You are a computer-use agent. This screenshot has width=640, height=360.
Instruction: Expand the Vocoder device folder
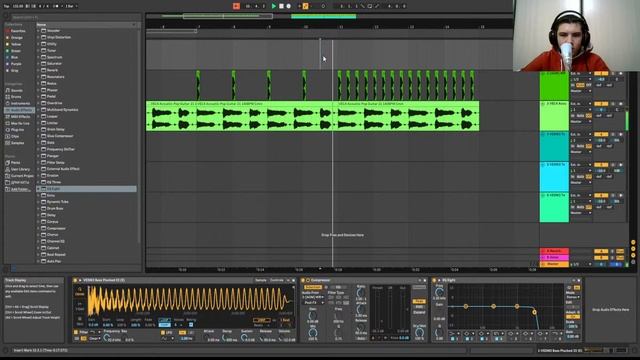(38, 31)
